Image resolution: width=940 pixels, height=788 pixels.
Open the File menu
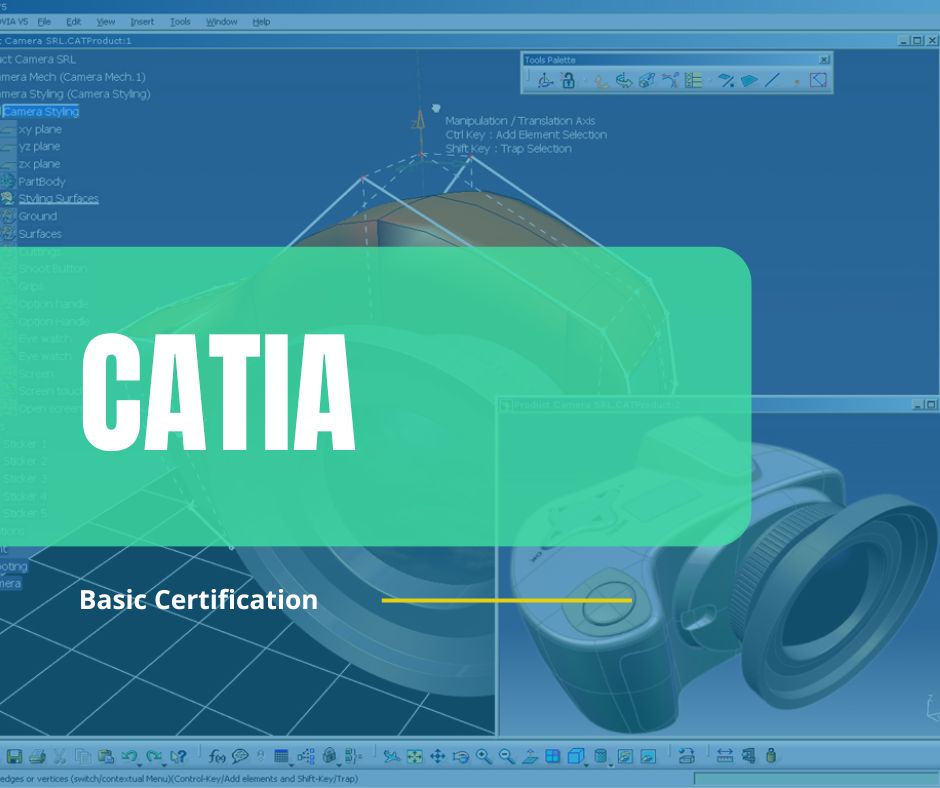click(x=44, y=22)
